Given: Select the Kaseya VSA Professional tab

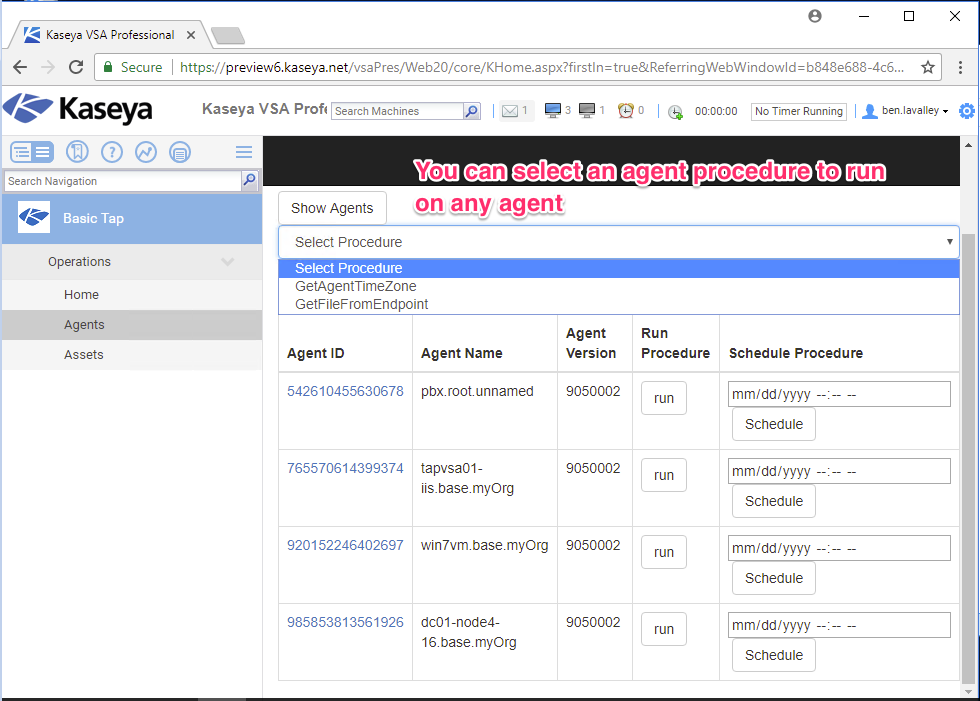Looking at the screenshot, I should pyautogui.click(x=110, y=35).
